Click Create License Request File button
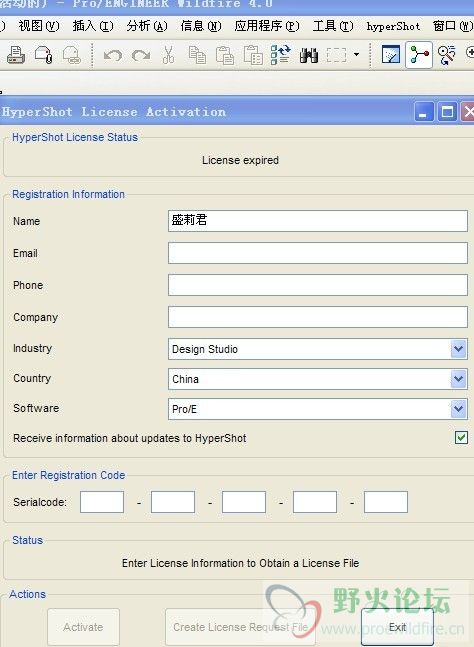Image resolution: width=474 pixels, height=647 pixels. click(x=241, y=627)
